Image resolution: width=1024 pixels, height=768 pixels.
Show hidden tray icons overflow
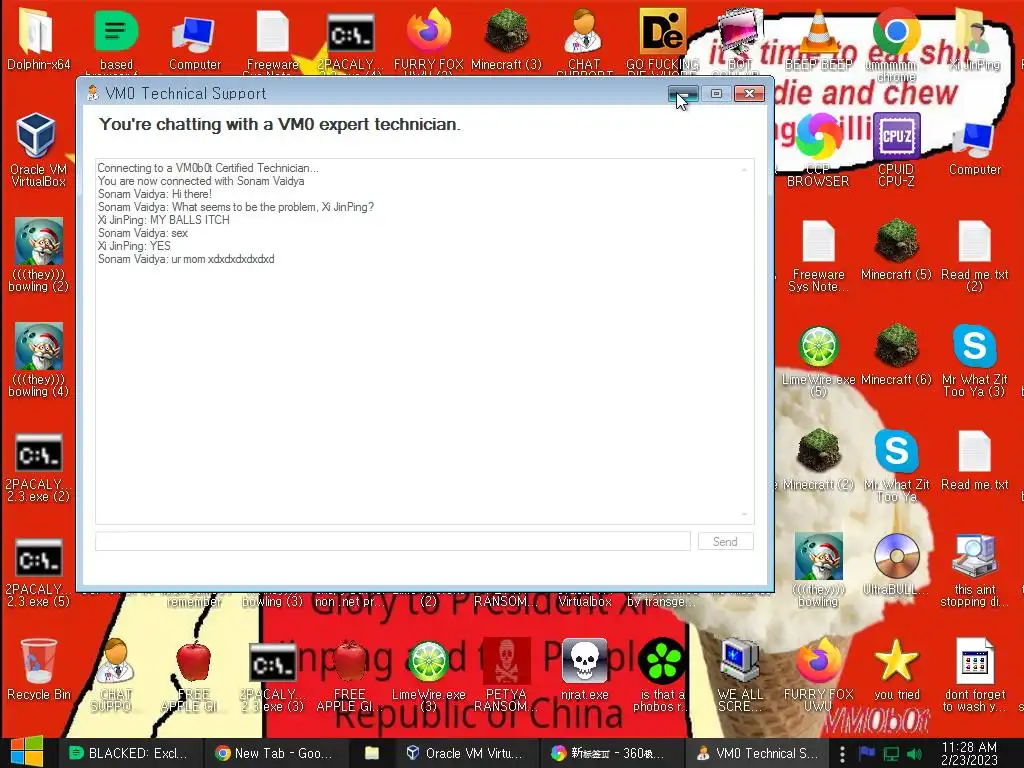click(842, 754)
